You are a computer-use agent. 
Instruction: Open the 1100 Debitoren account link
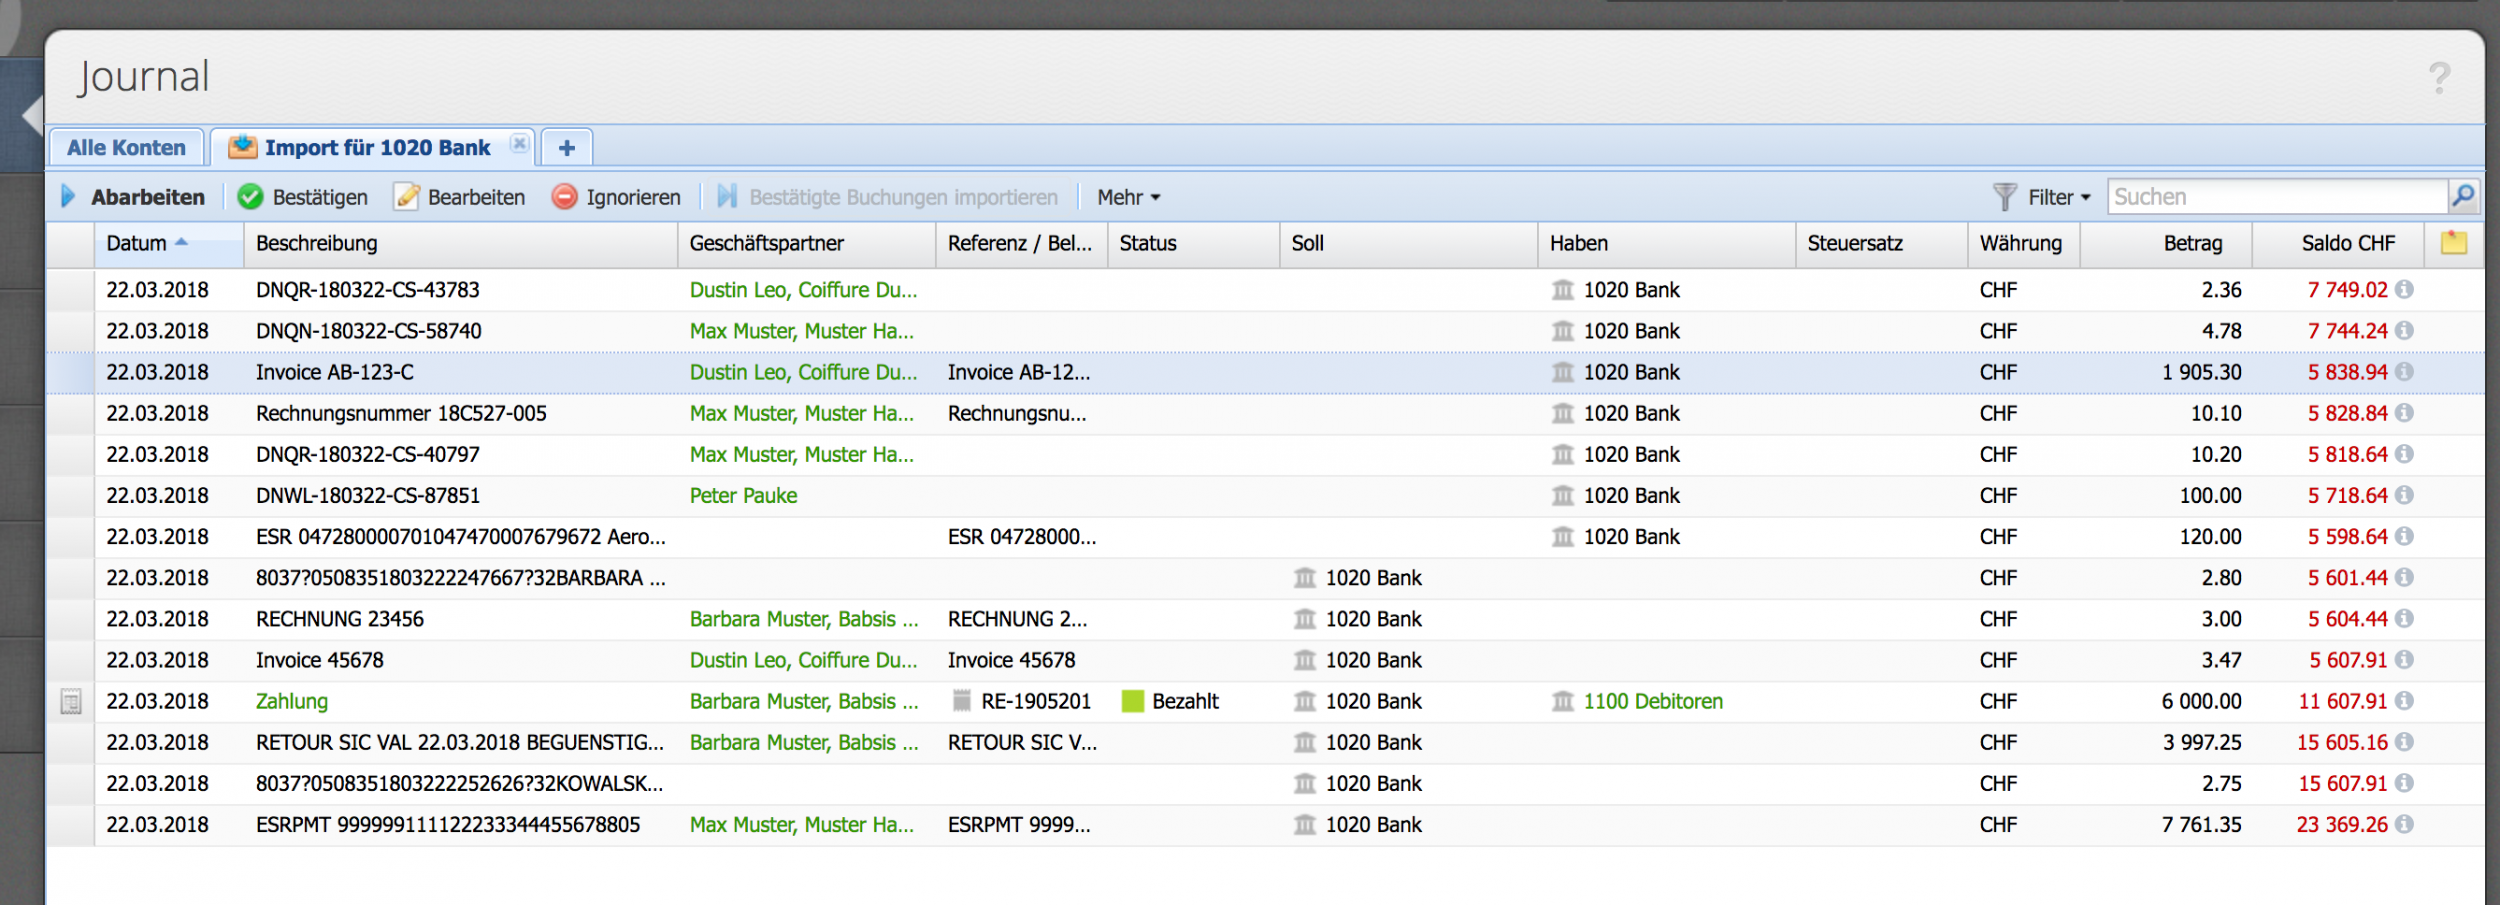point(1652,702)
